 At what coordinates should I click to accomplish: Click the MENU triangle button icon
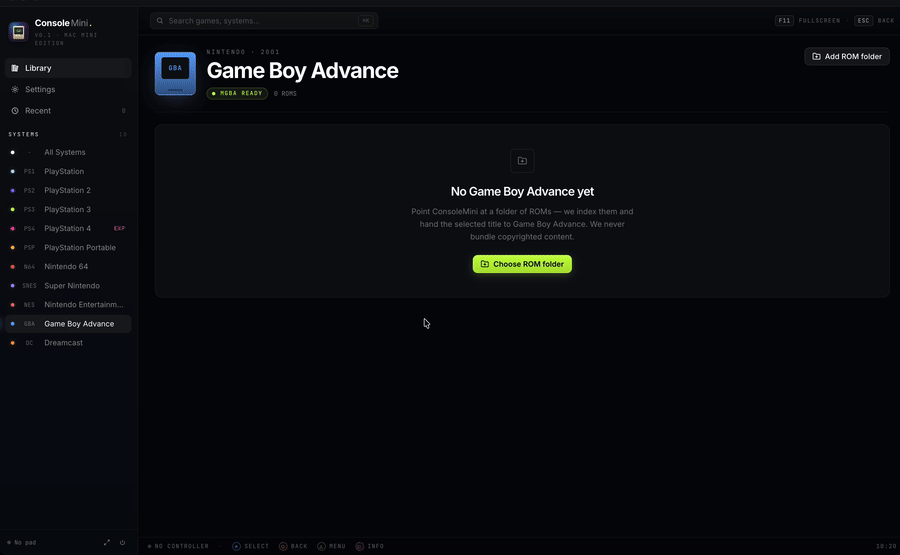pos(321,546)
